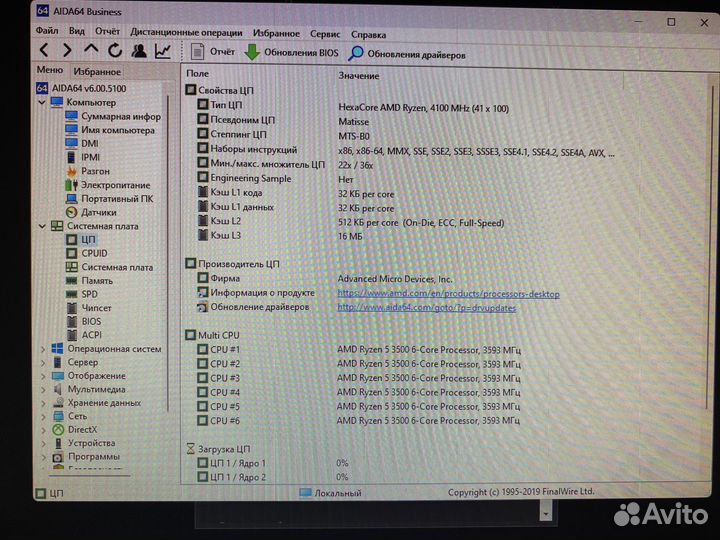Open the graph chart toolbar icon
Screen dimensions: 720x540
click(163, 51)
